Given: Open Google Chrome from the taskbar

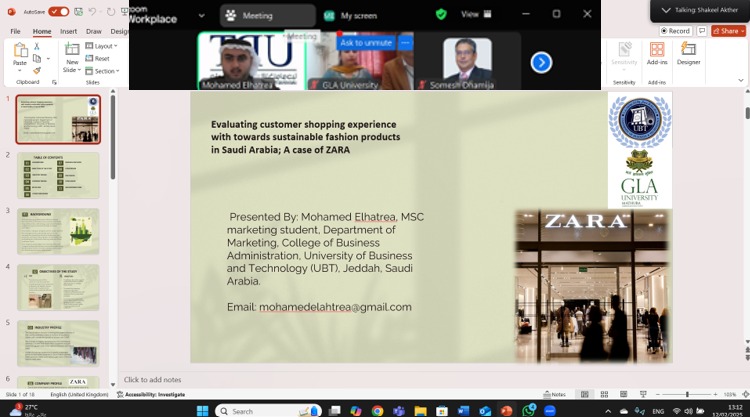Looking at the screenshot, I should tap(377, 411).
